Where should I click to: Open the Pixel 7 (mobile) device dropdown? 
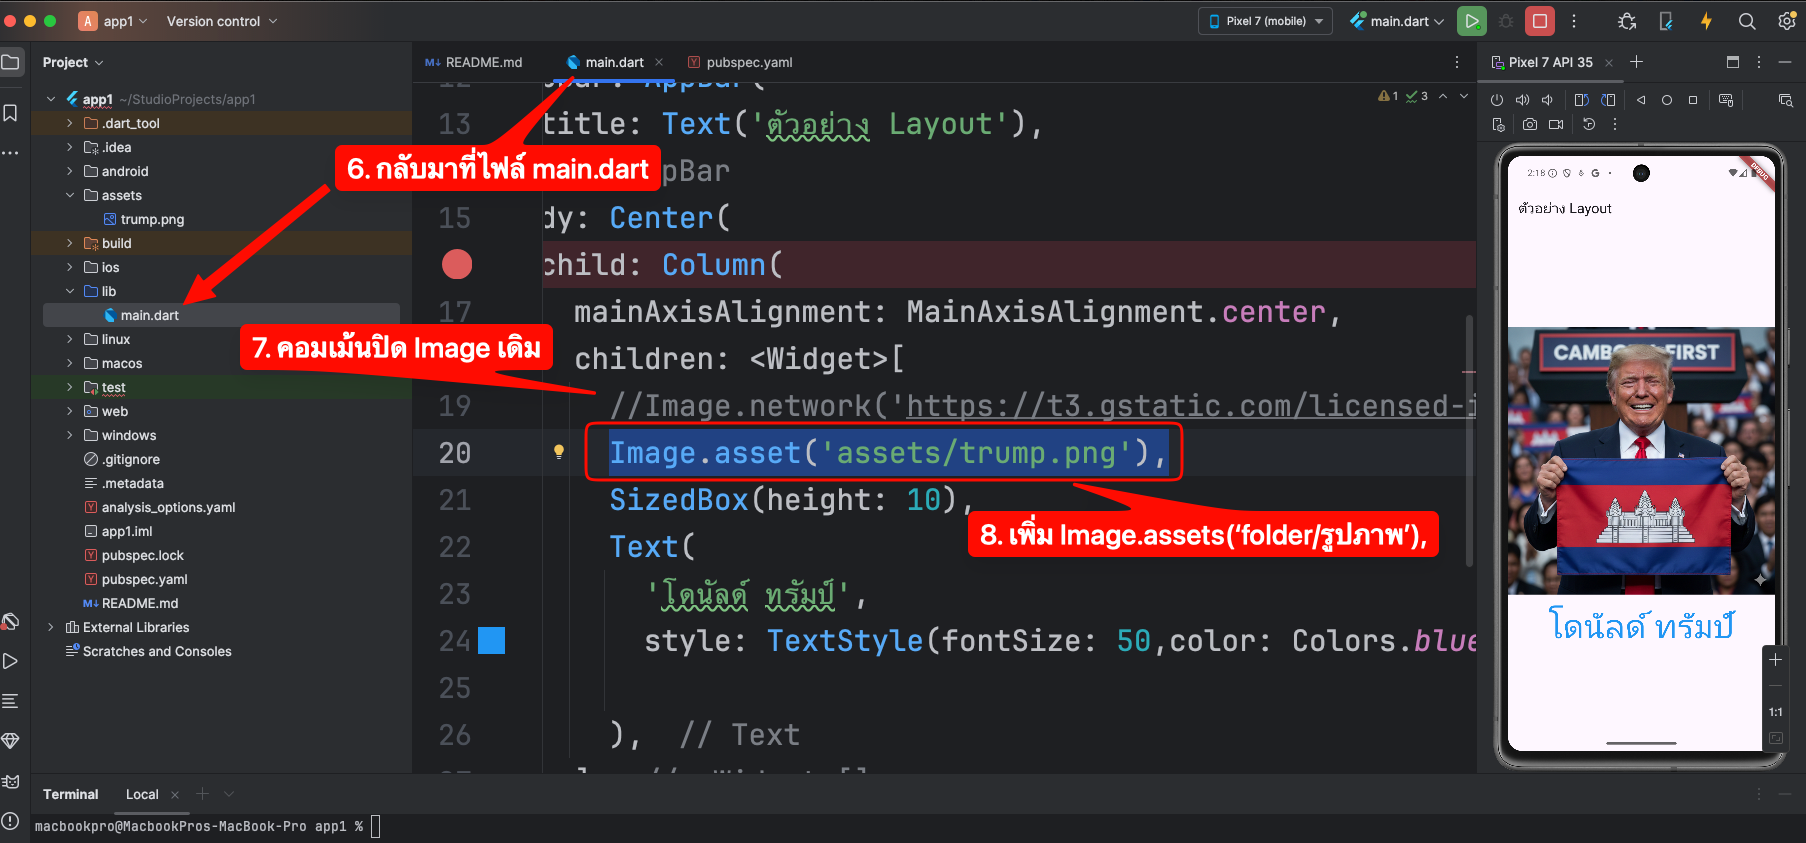(x=1265, y=21)
